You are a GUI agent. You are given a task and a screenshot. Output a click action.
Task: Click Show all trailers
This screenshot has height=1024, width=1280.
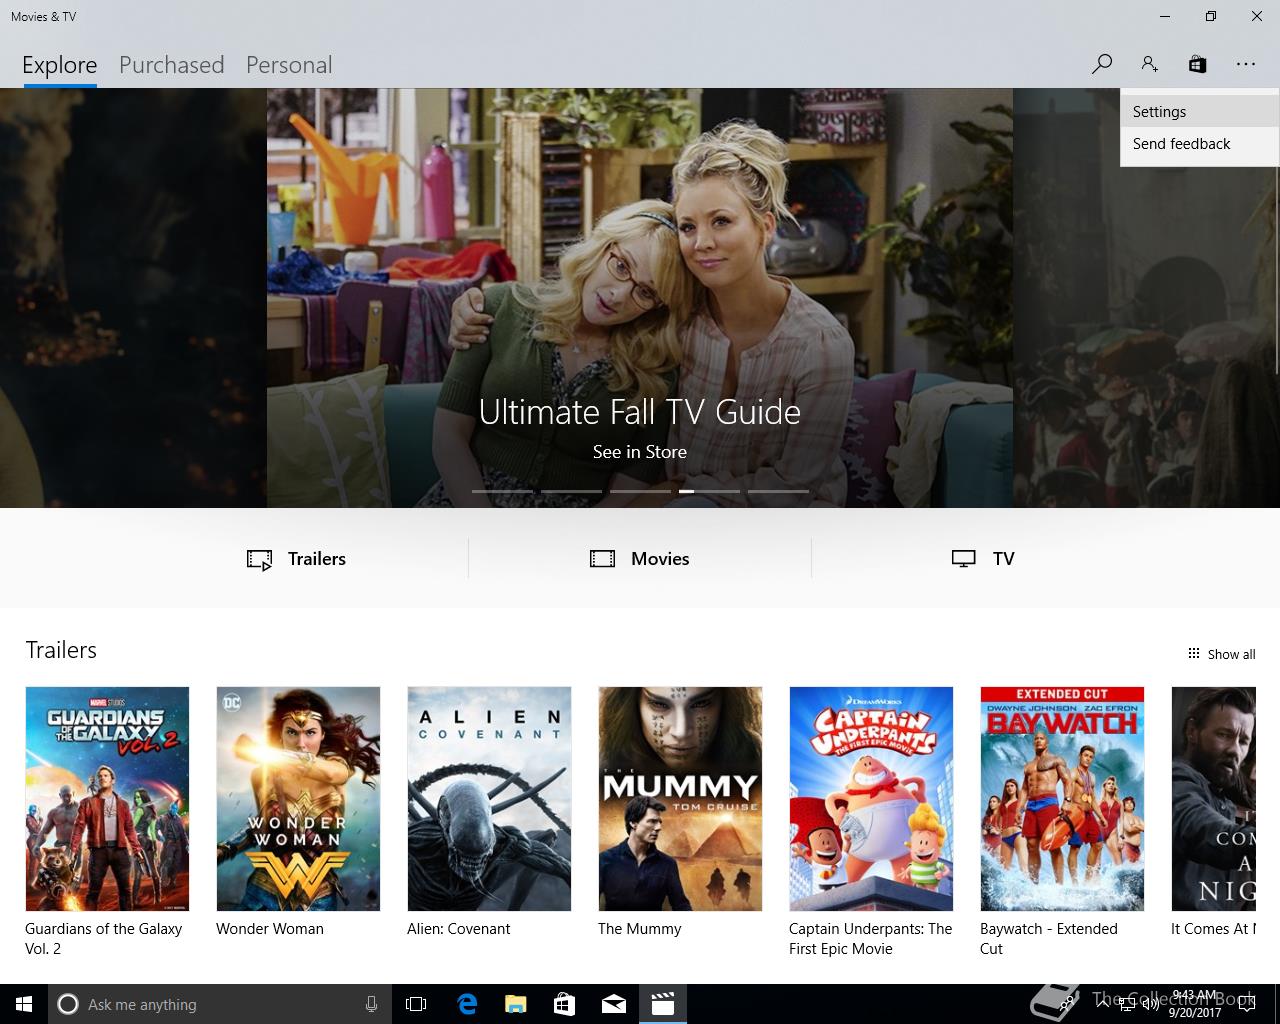1221,654
